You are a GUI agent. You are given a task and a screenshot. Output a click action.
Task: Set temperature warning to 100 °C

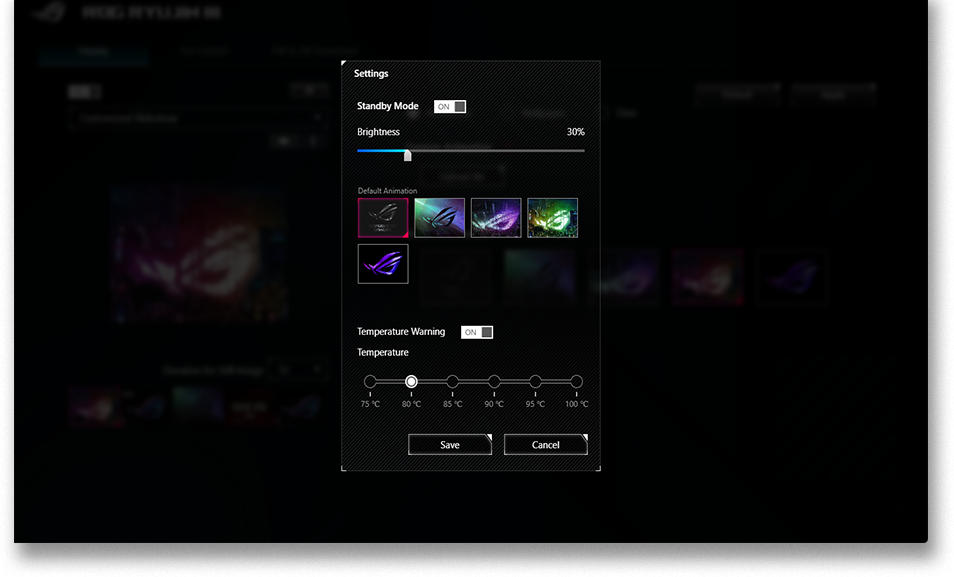576,382
